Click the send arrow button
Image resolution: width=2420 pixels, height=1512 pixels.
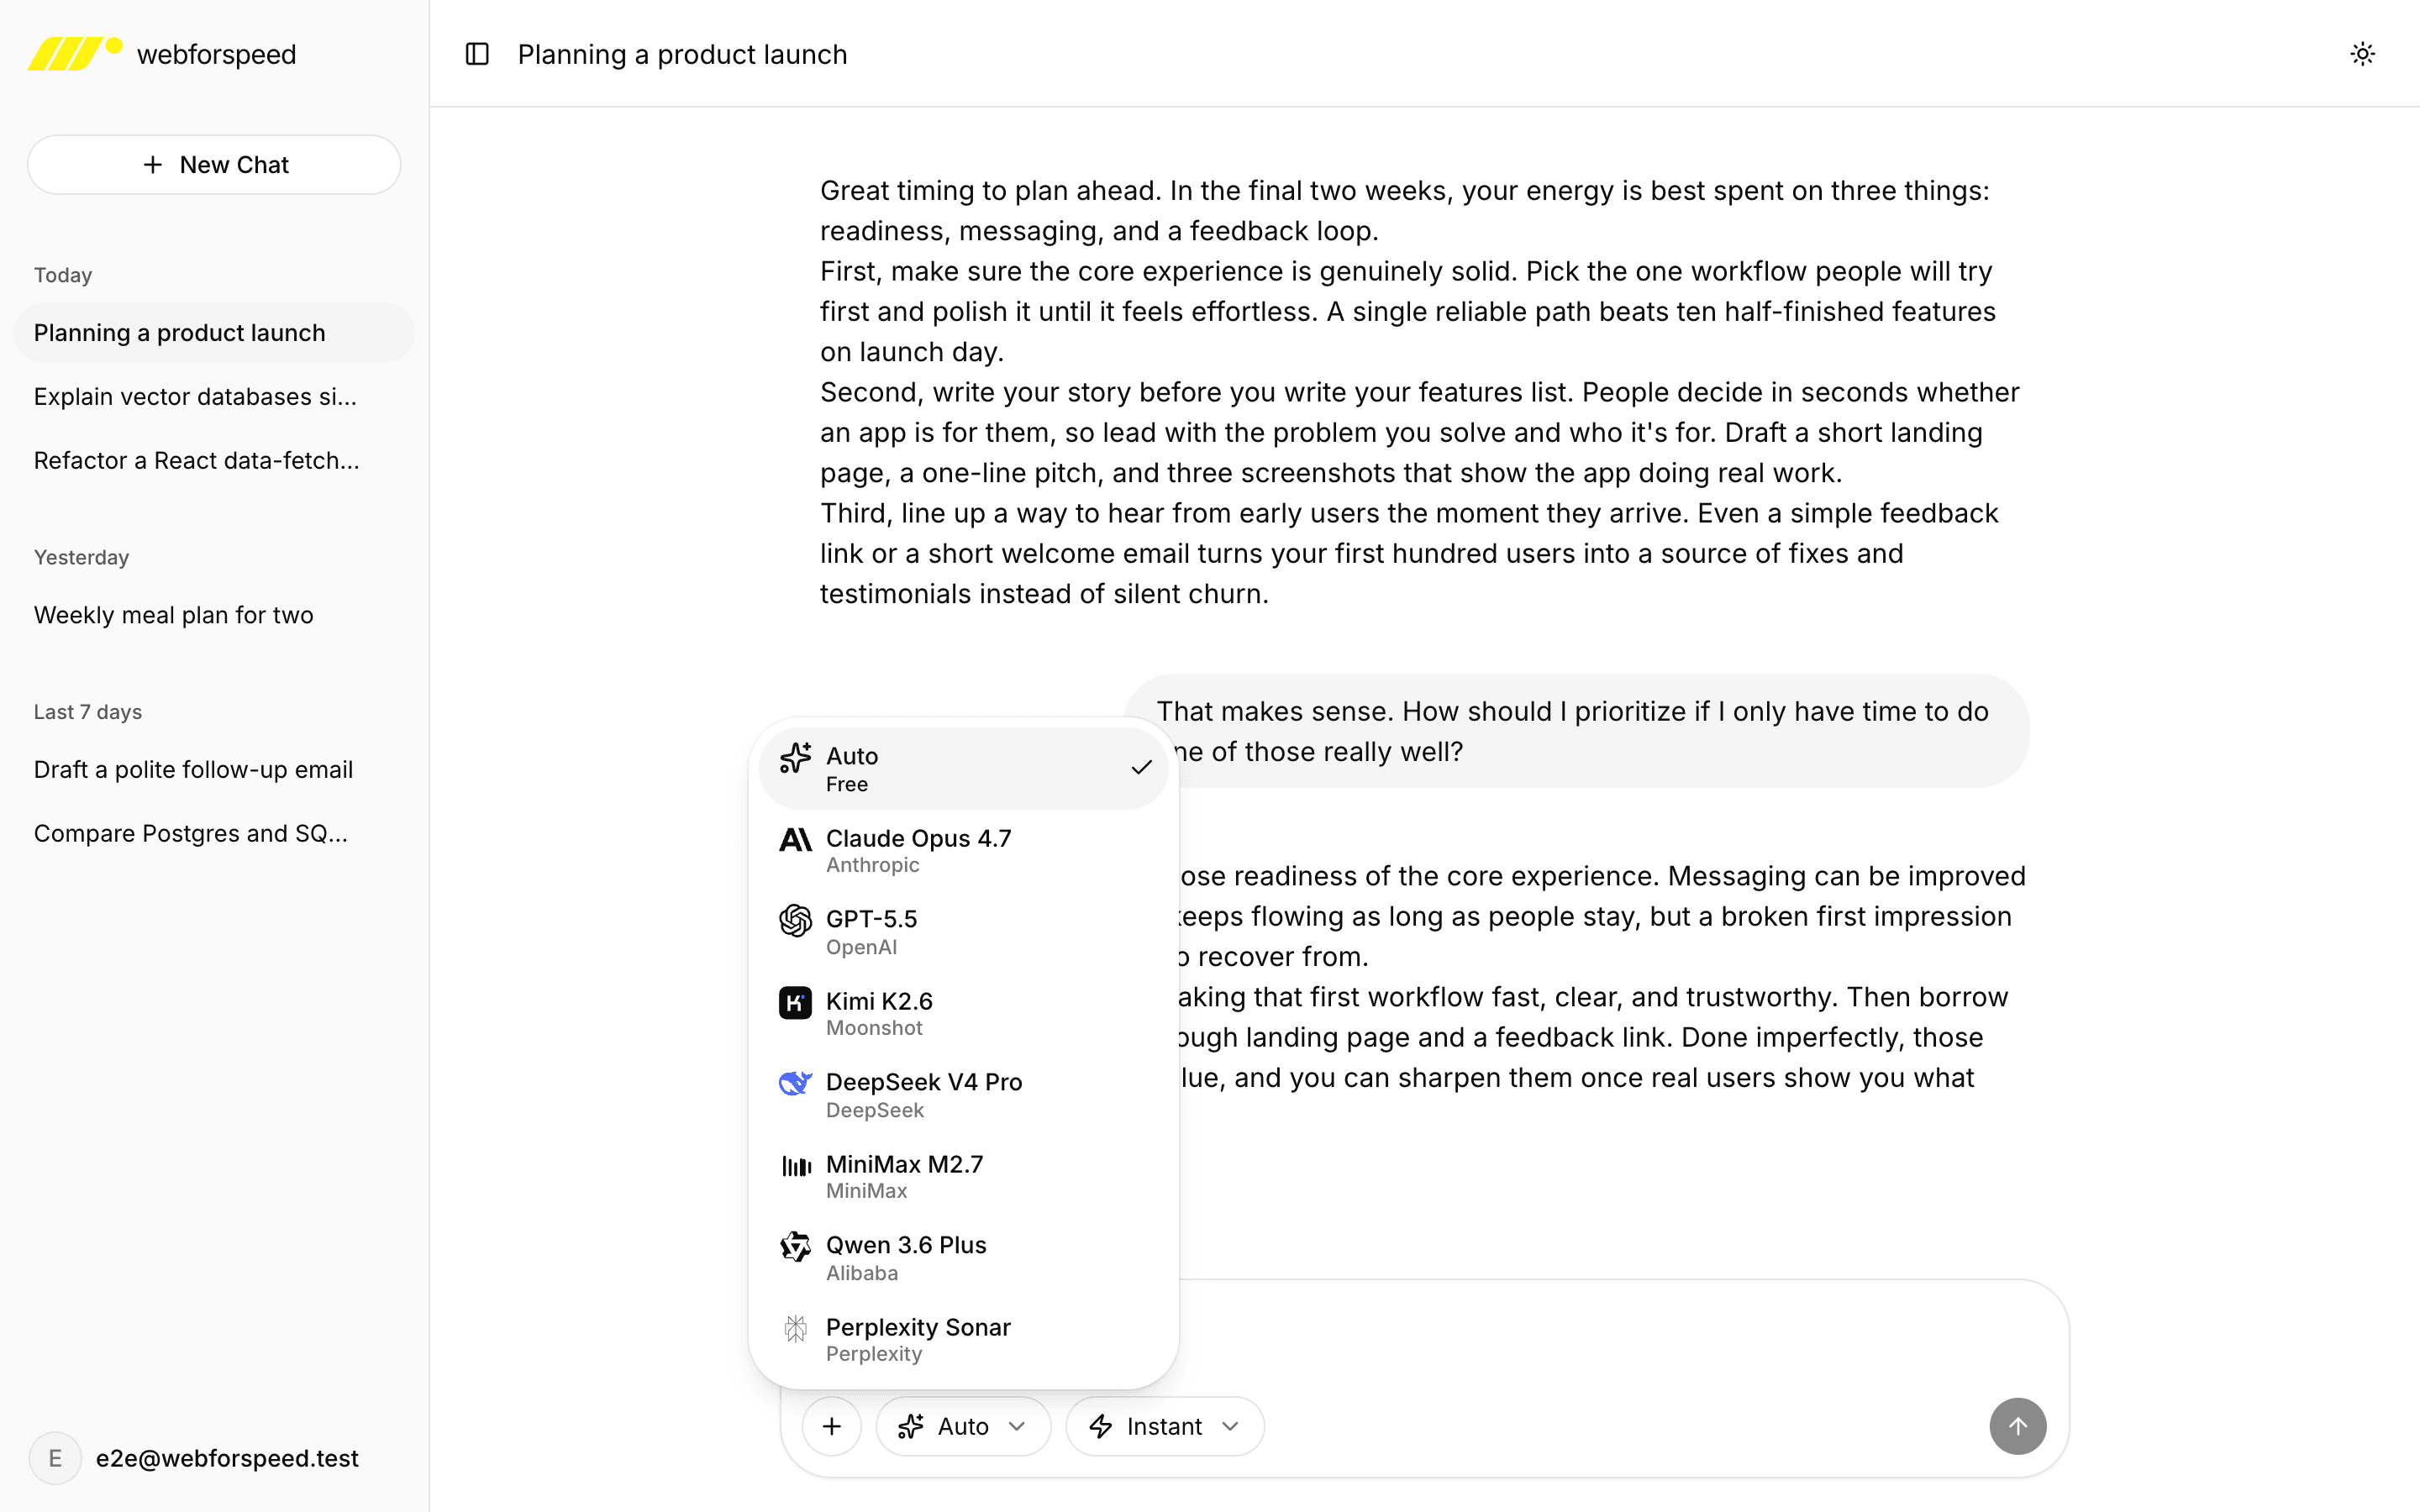click(x=2017, y=1425)
